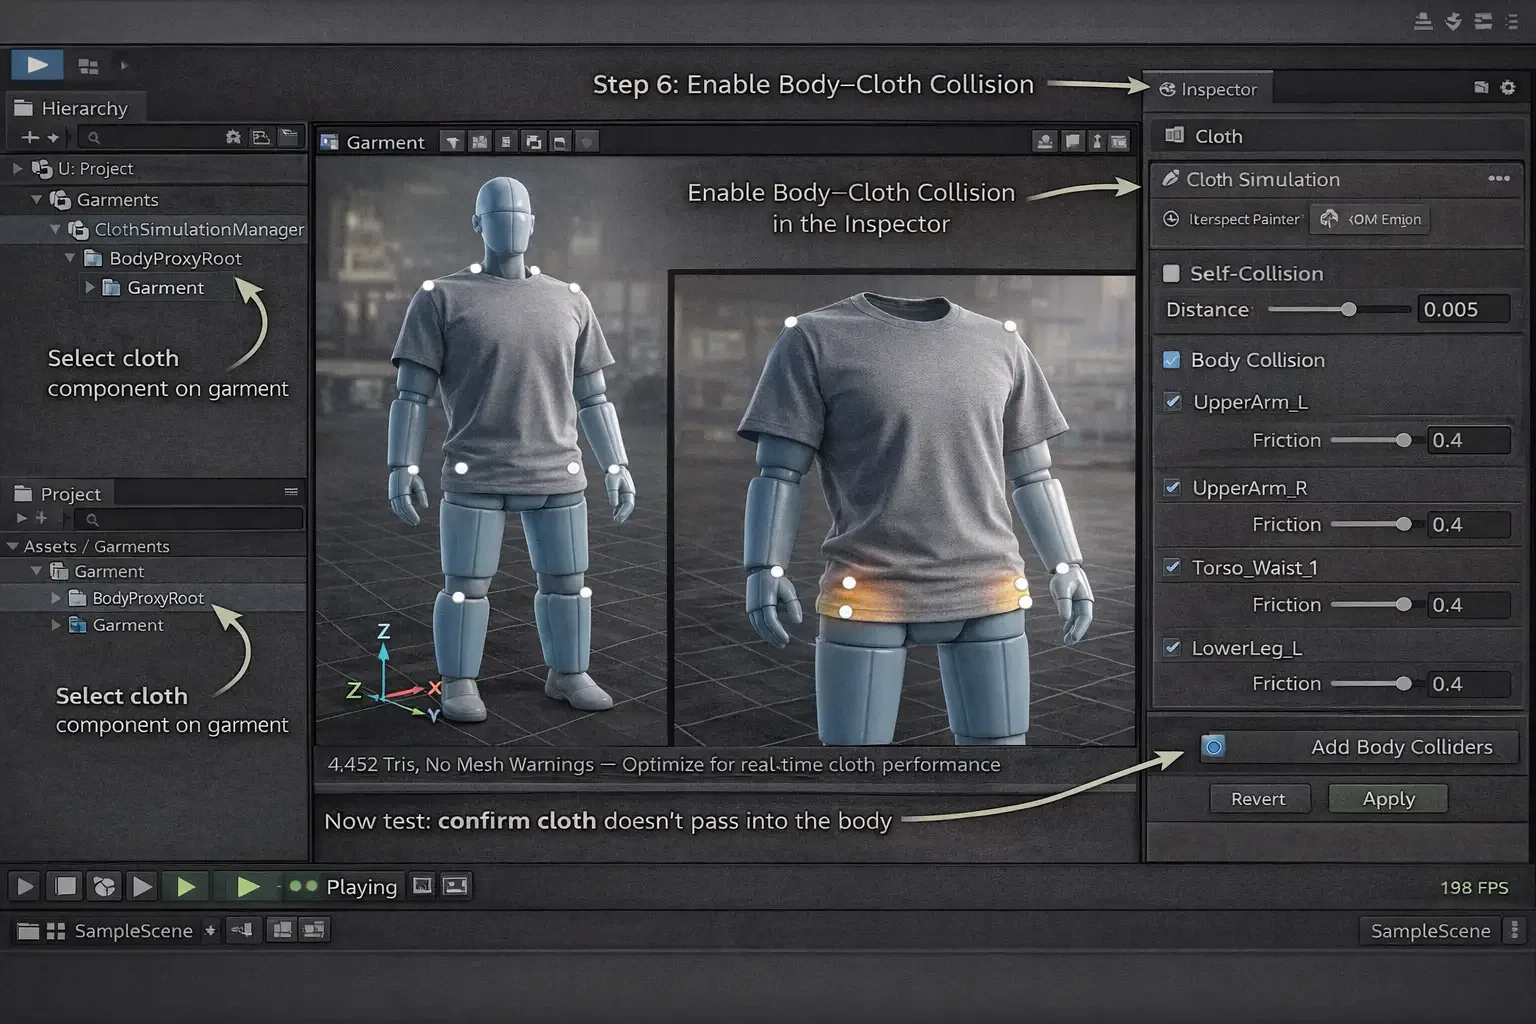Viewport: 1536px width, 1024px height.
Task: Click the folder icon above the Project search
Action: (22, 492)
